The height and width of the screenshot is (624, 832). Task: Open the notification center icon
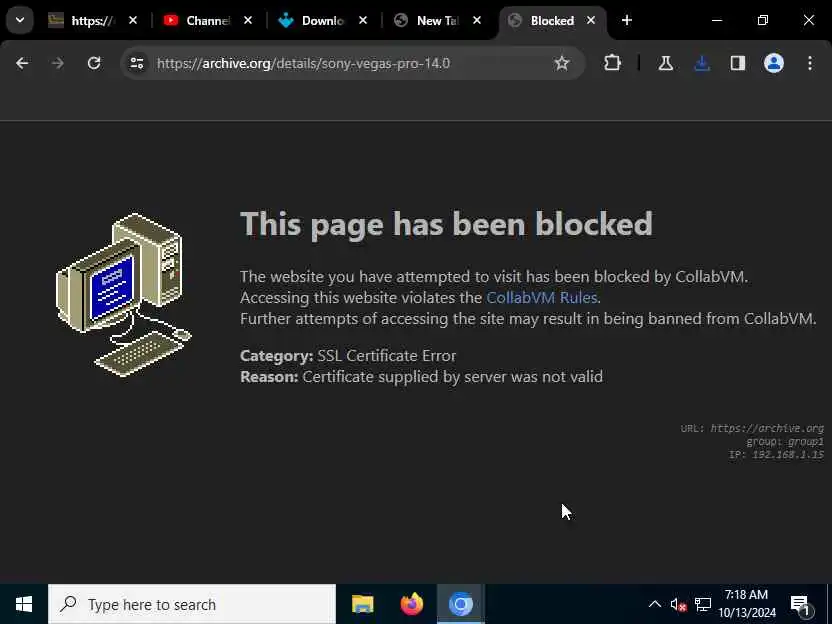pos(800,604)
